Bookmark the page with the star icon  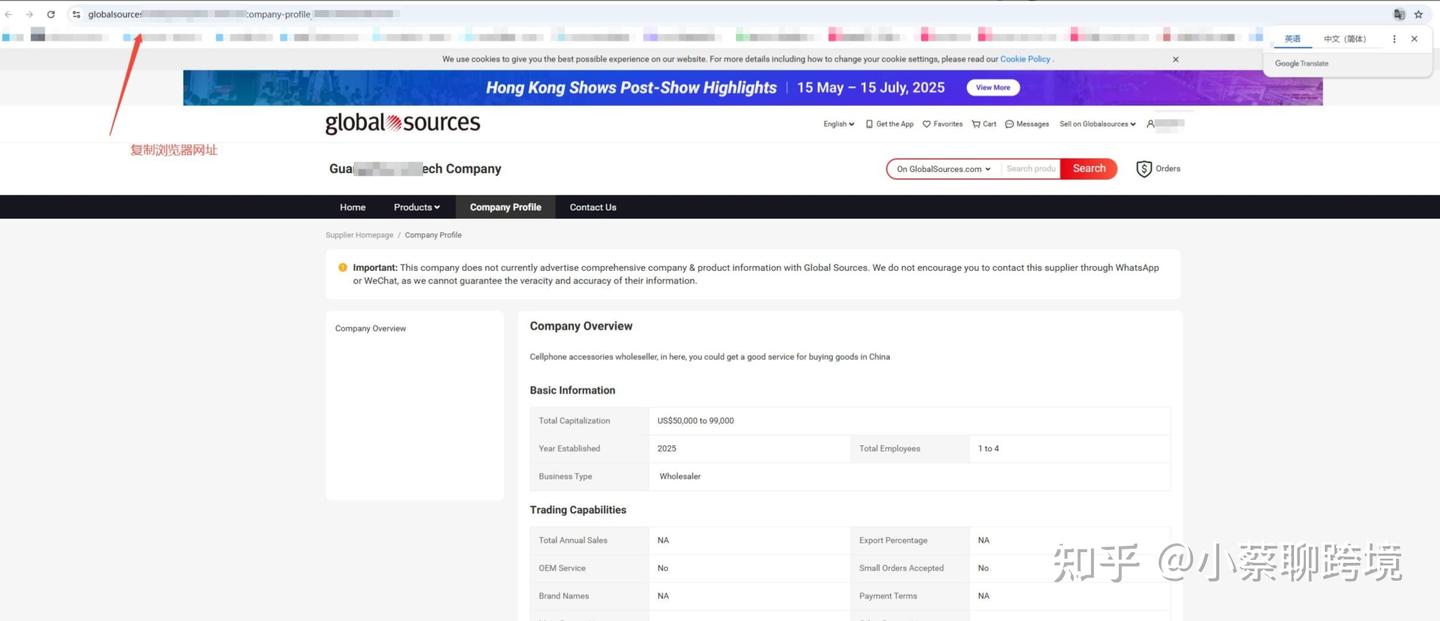click(1418, 14)
